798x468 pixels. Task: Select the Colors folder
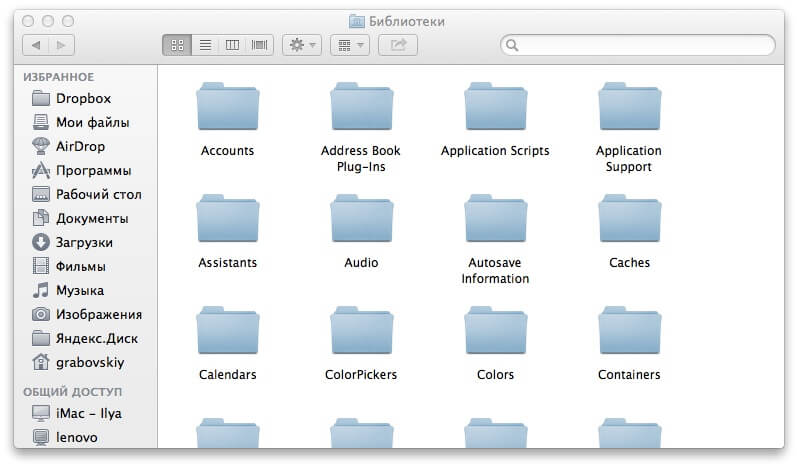[x=495, y=343]
